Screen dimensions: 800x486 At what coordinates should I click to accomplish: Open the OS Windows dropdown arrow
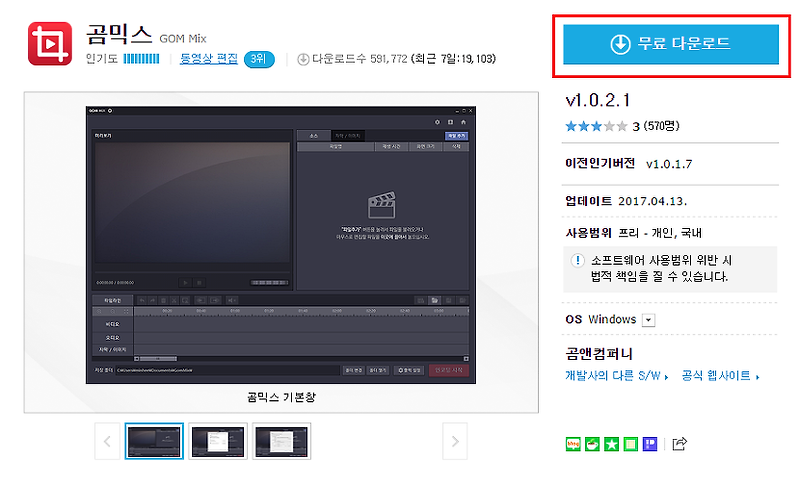(x=648, y=320)
